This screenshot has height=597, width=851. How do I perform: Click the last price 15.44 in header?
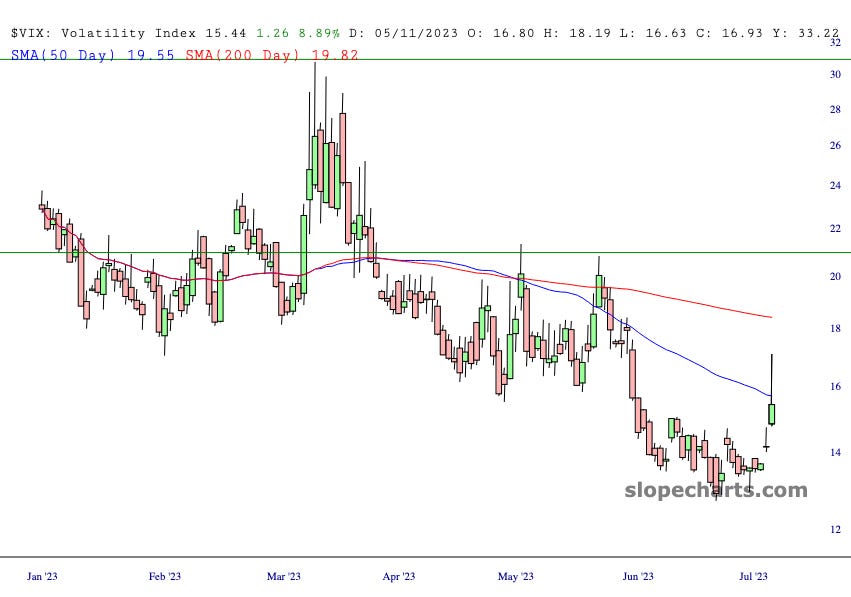click(x=226, y=33)
